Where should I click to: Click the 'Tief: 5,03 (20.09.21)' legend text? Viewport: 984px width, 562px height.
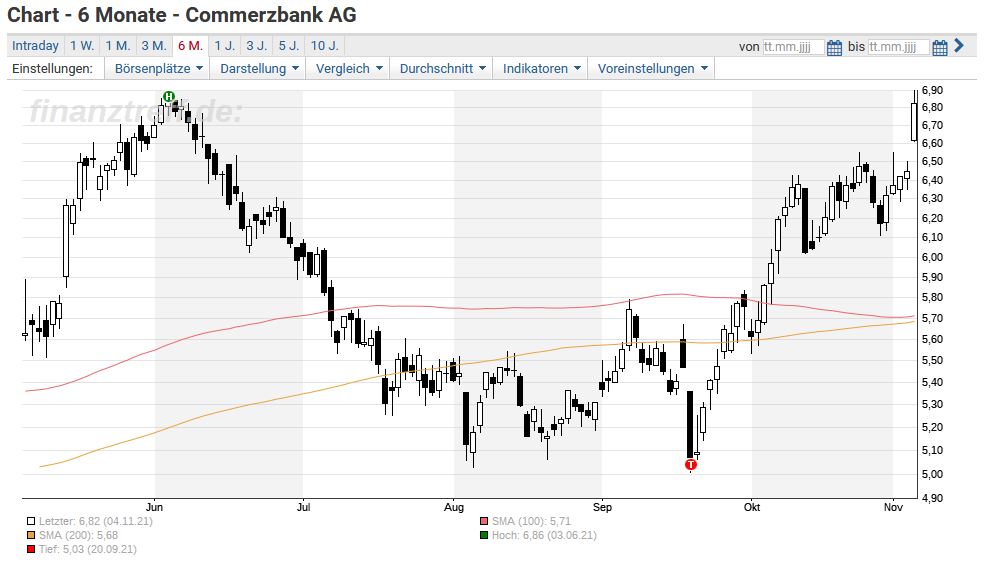[87, 549]
